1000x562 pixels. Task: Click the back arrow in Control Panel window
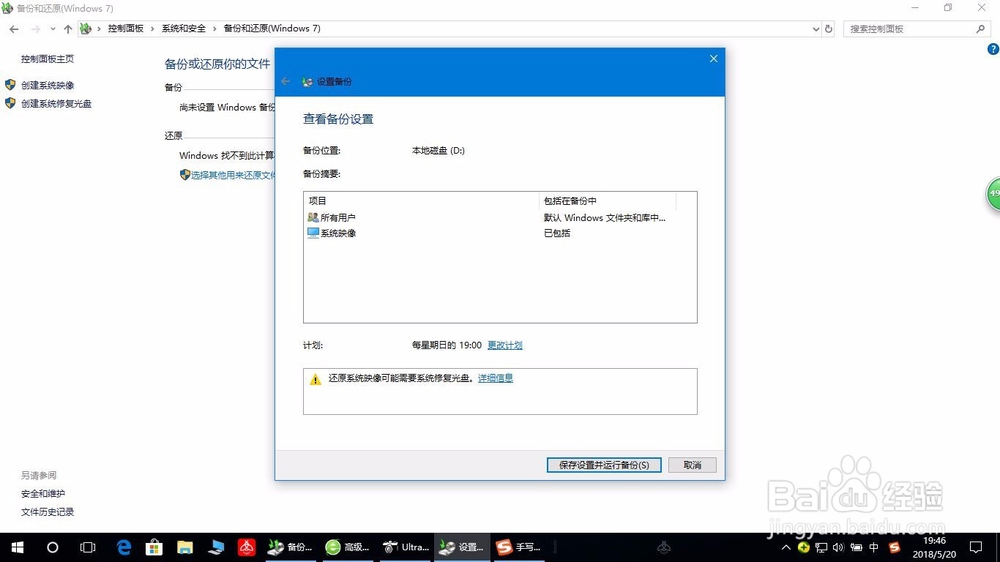pos(14,29)
